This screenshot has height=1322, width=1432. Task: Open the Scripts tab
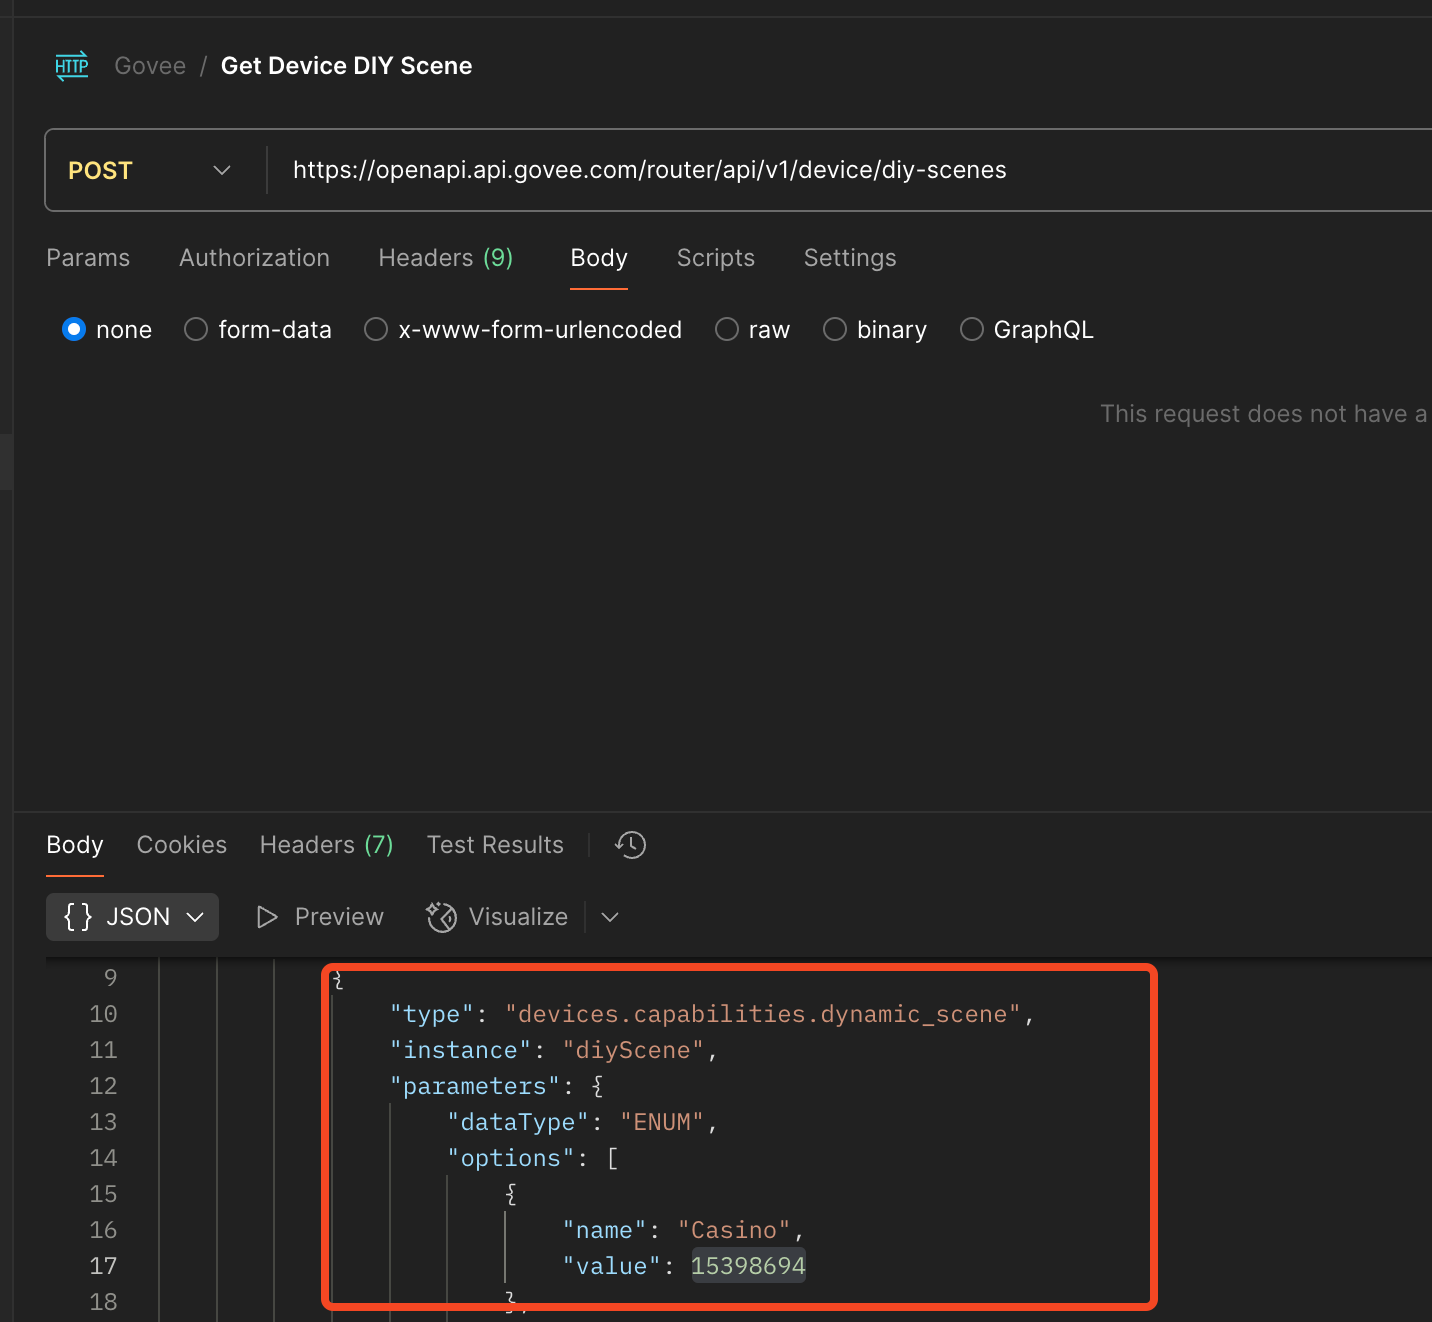[x=716, y=258]
